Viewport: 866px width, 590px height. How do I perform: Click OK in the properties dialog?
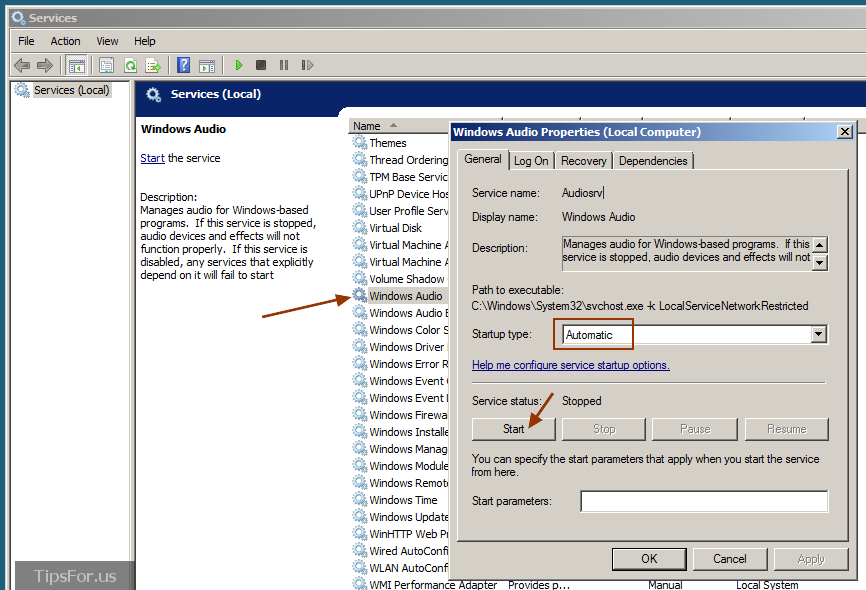click(x=649, y=559)
